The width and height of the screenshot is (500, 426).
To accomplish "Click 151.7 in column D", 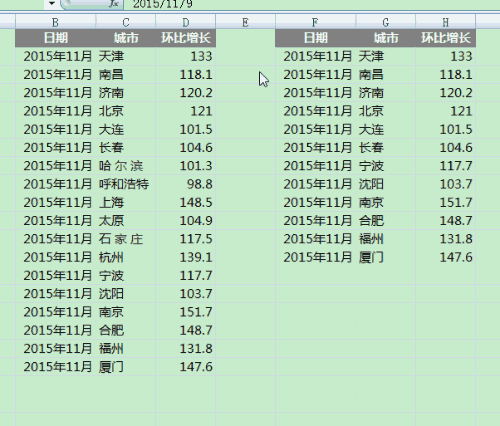I will pyautogui.click(x=186, y=312).
